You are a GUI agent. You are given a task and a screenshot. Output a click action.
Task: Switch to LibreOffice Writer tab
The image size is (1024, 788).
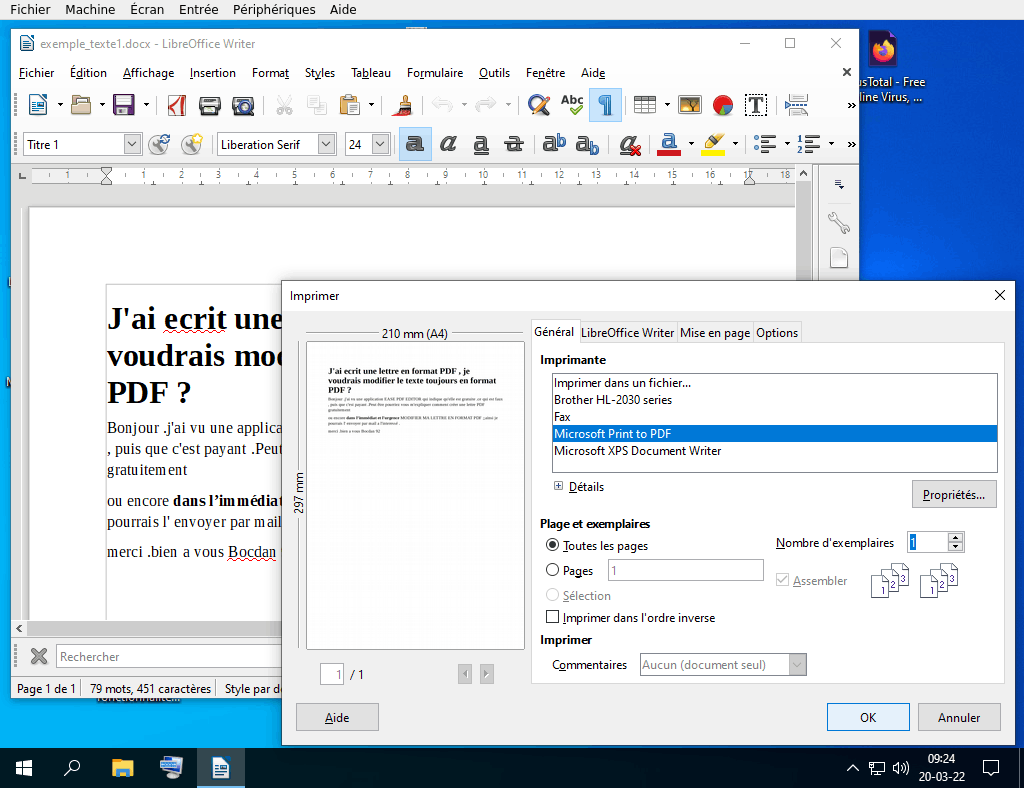tap(628, 333)
